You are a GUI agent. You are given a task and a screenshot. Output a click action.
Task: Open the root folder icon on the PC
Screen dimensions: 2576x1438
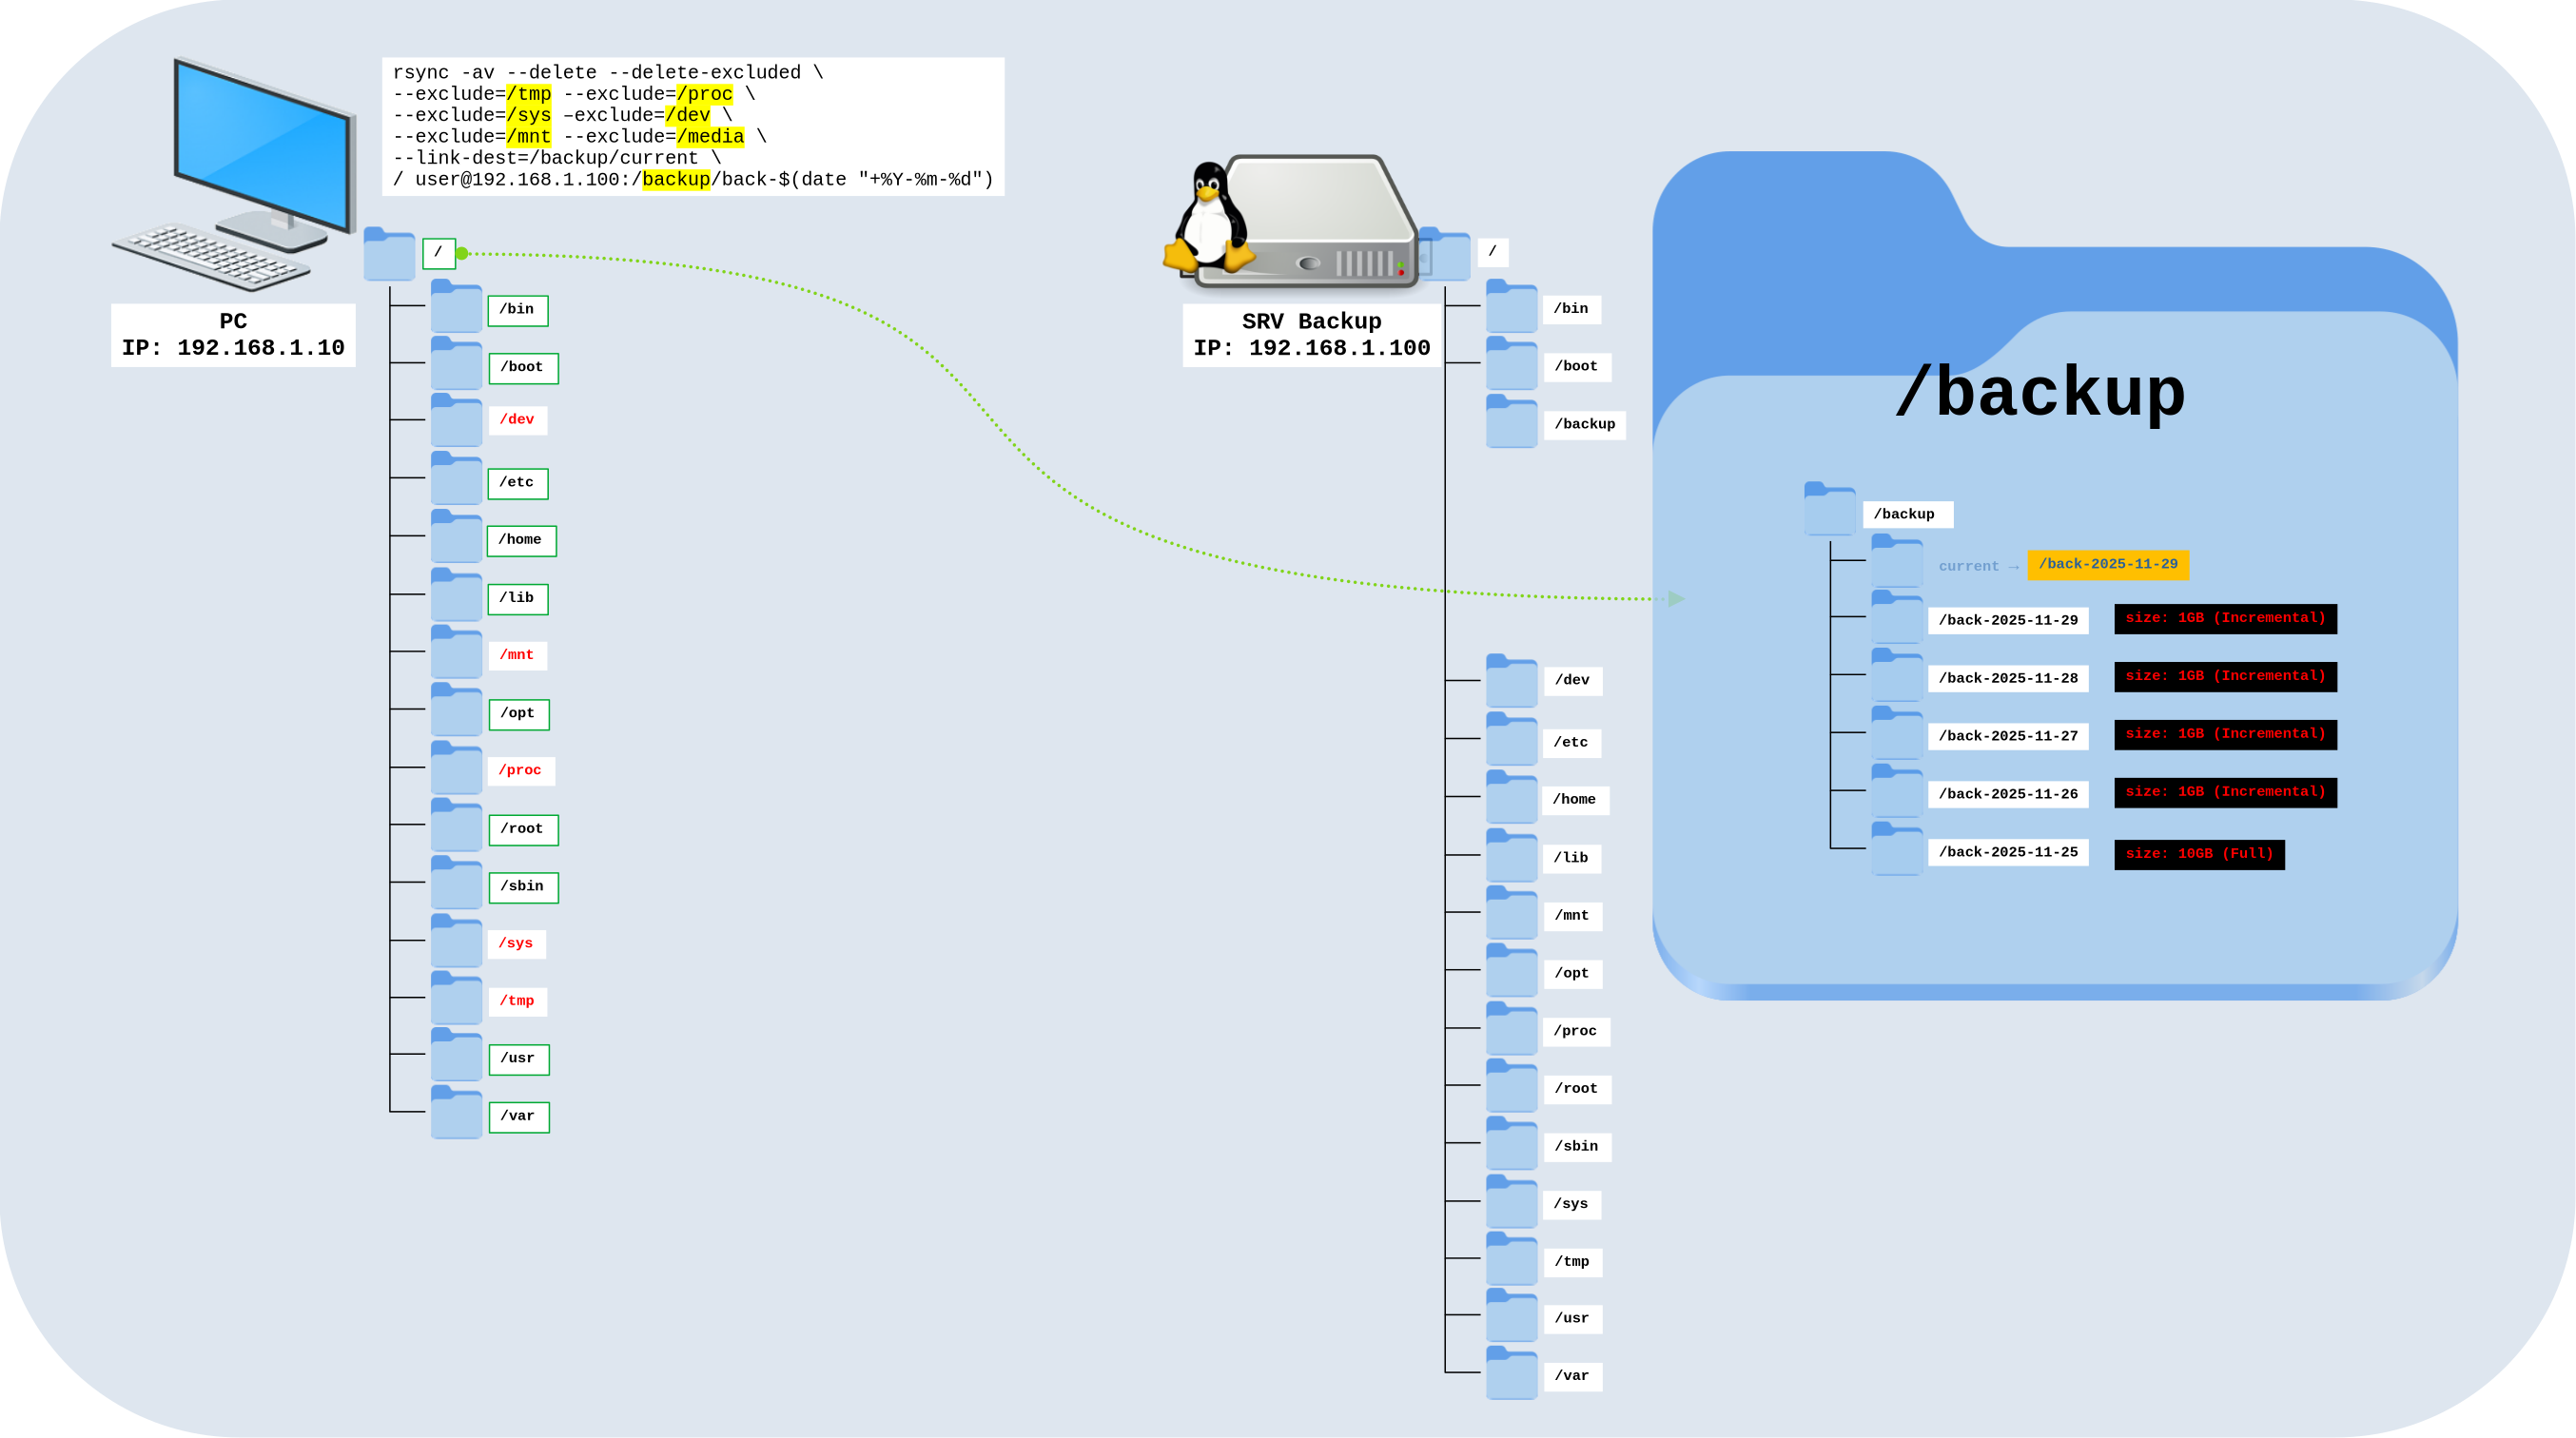(390, 253)
